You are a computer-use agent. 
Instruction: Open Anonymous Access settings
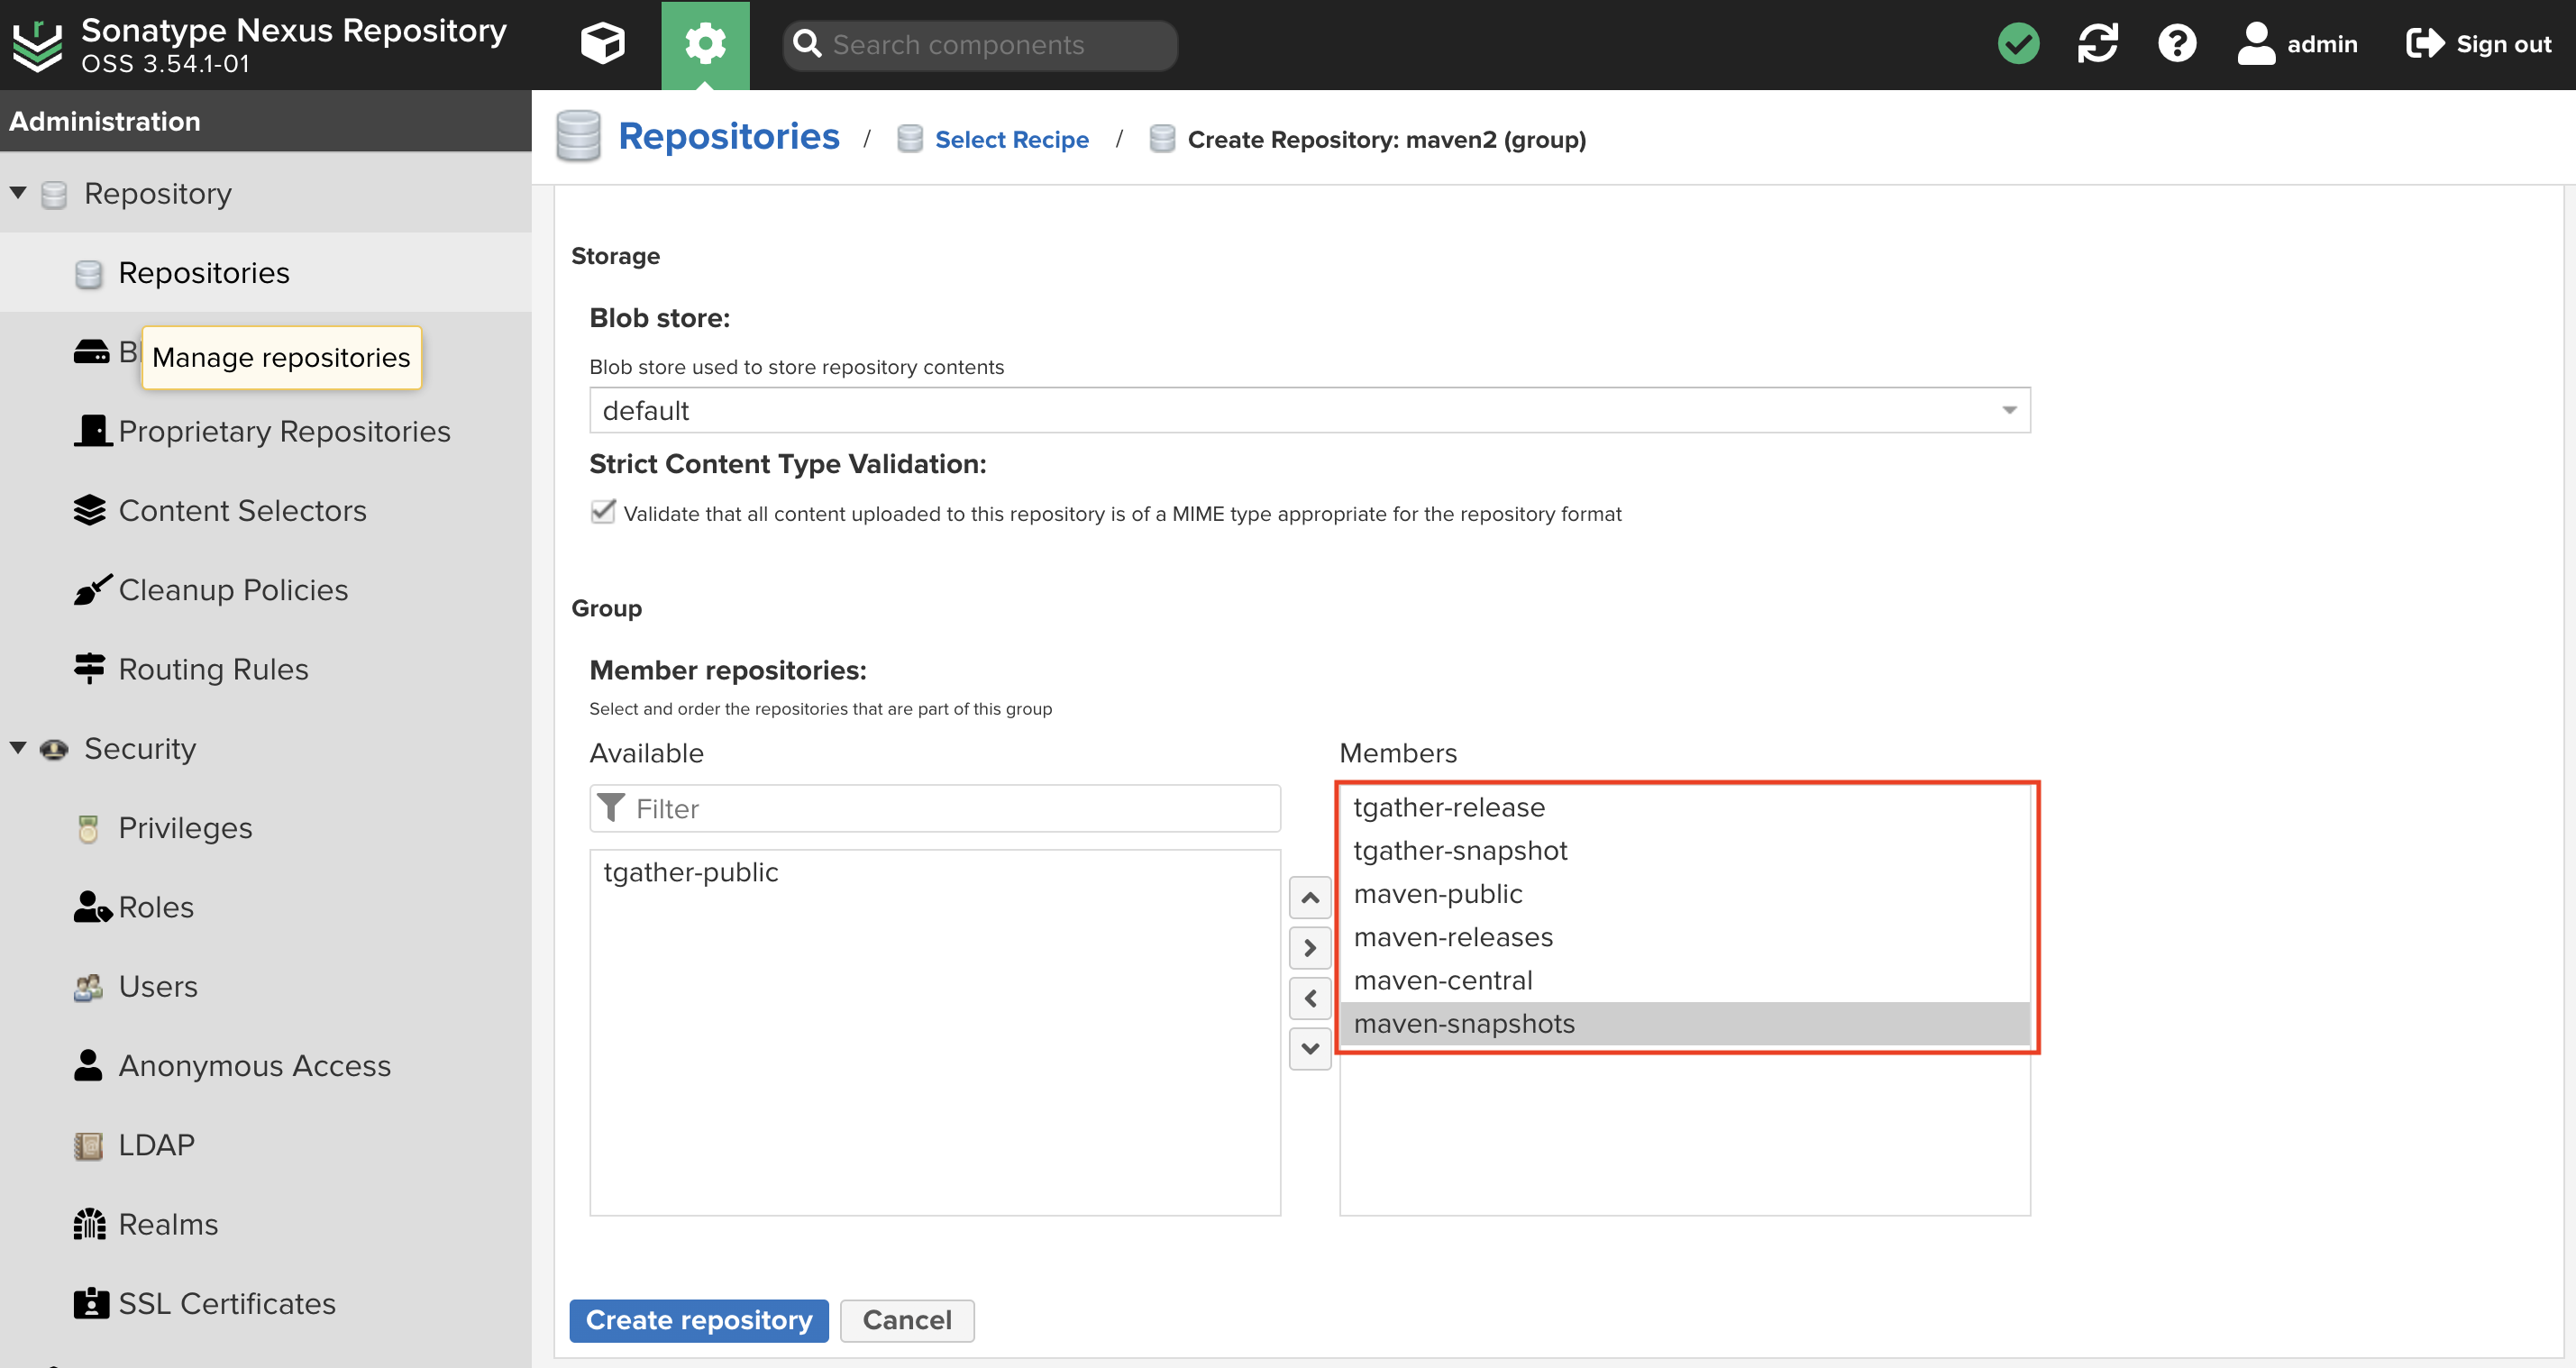(x=254, y=1065)
